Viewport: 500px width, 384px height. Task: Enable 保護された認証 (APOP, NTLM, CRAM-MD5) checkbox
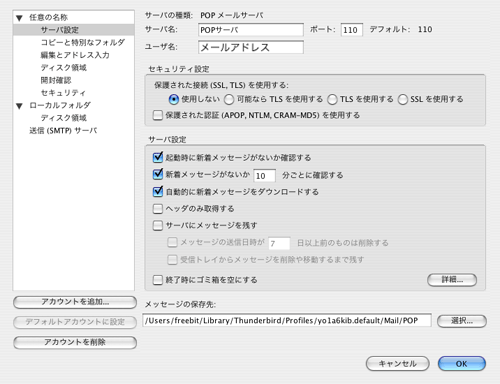click(x=158, y=115)
